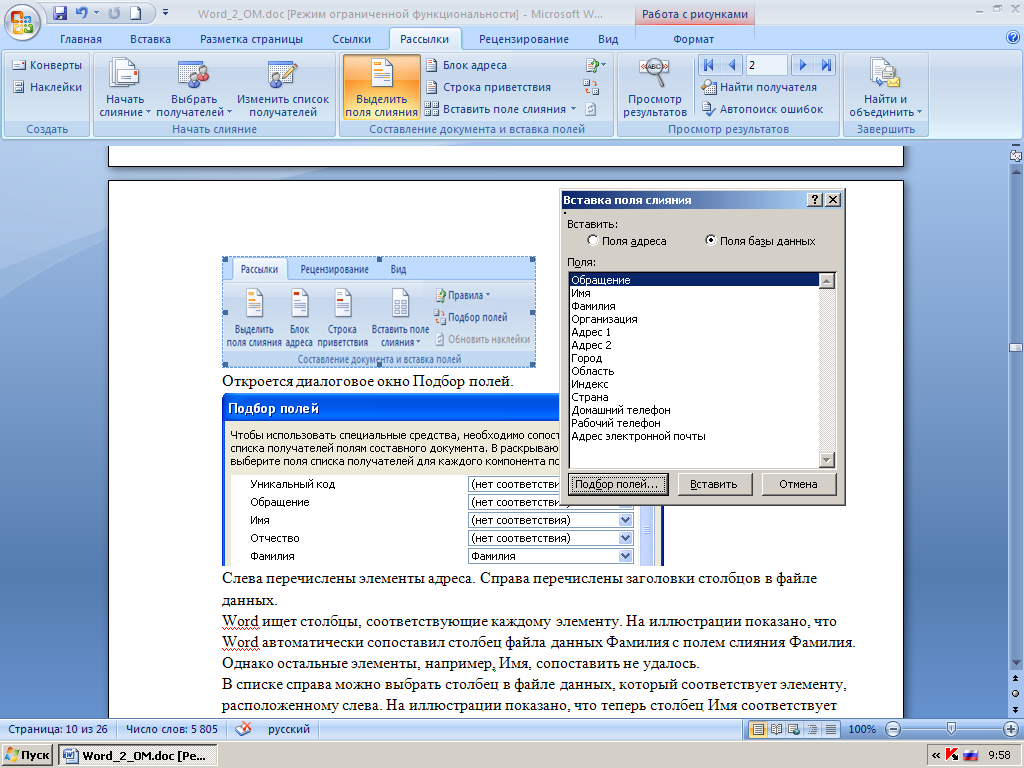Save document via quick access toolbar
1024x768 pixels.
60,13
